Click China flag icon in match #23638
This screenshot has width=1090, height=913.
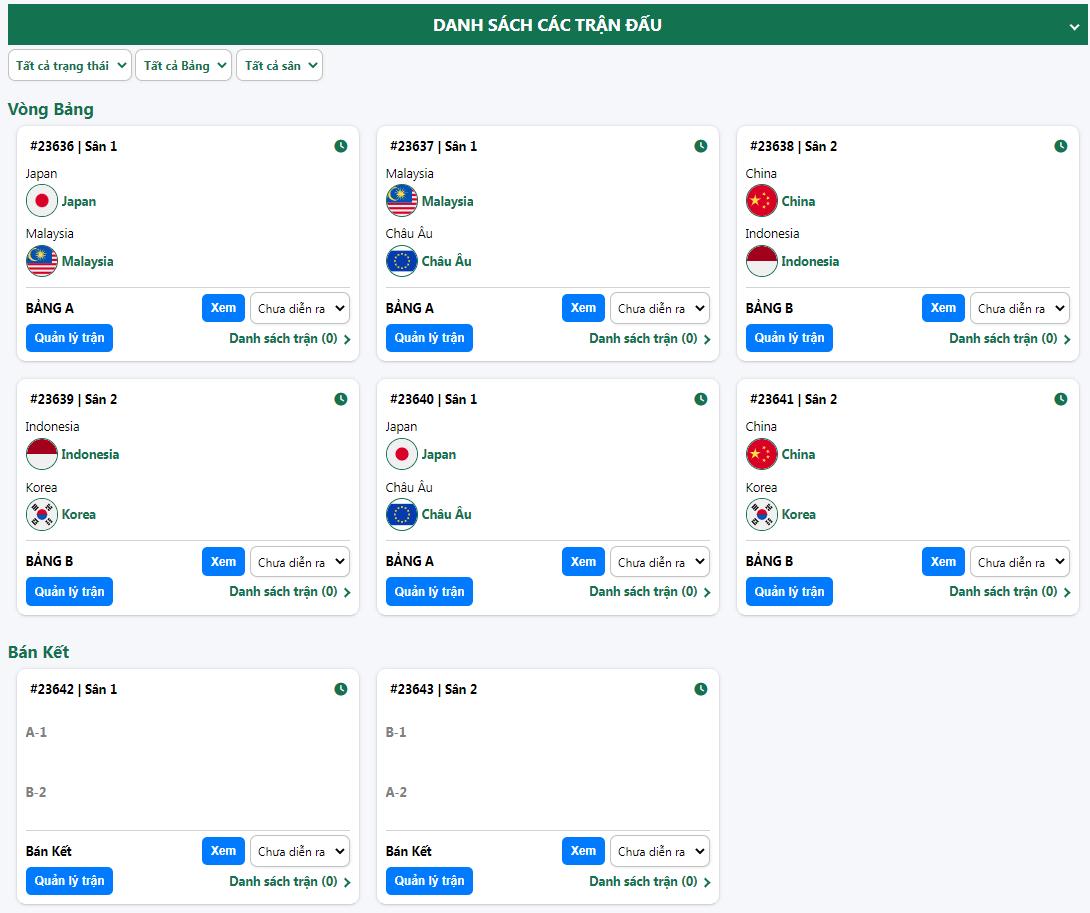tap(762, 201)
